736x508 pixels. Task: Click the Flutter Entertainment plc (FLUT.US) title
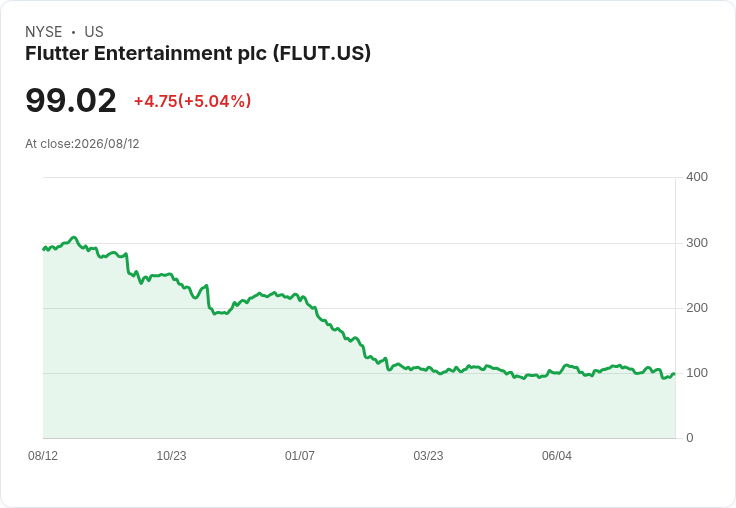point(198,54)
